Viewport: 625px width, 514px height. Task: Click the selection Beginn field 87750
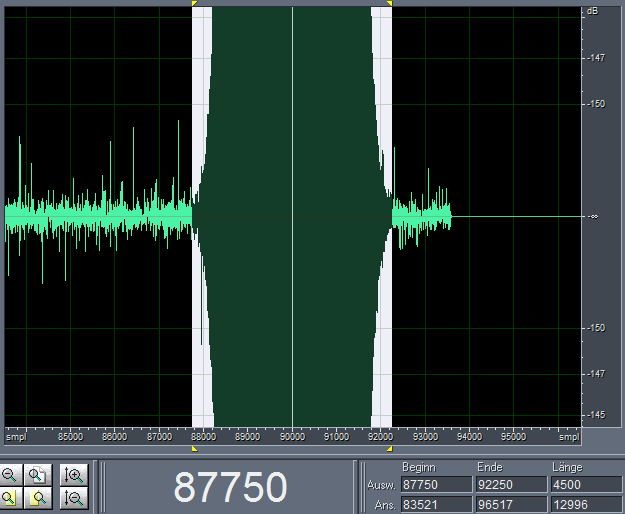tap(436, 485)
